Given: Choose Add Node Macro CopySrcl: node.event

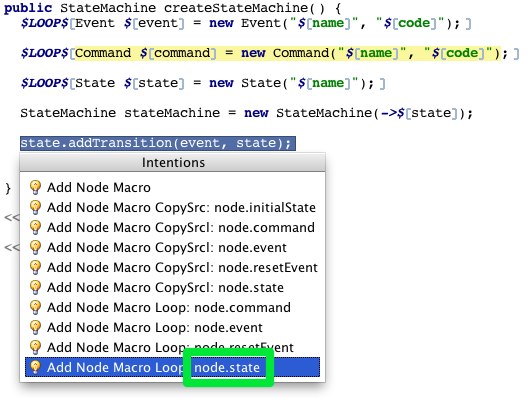Looking at the screenshot, I should coord(172,247).
